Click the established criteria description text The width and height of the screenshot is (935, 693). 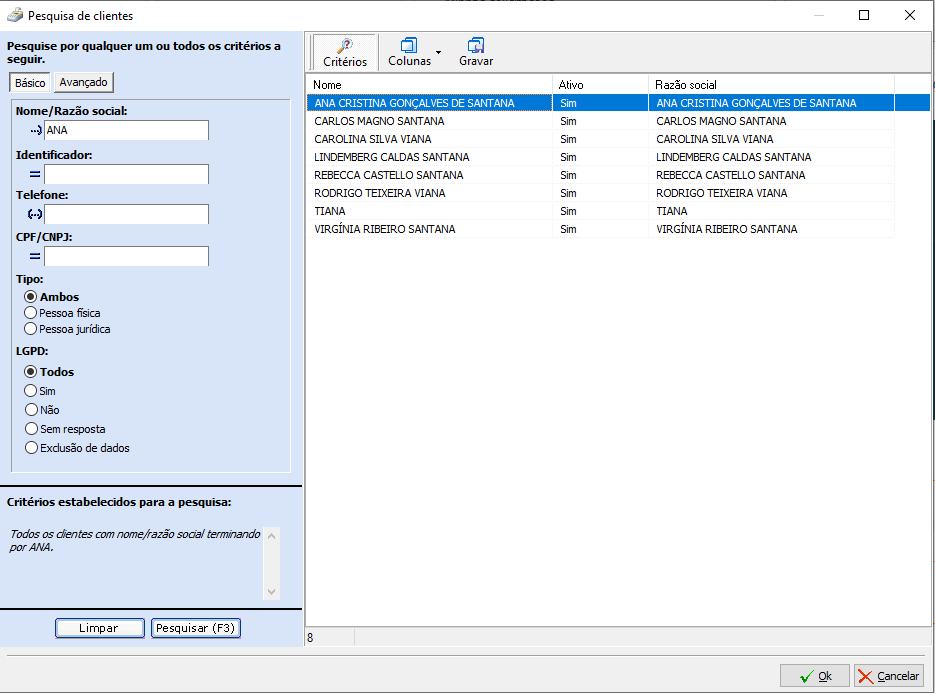135,540
